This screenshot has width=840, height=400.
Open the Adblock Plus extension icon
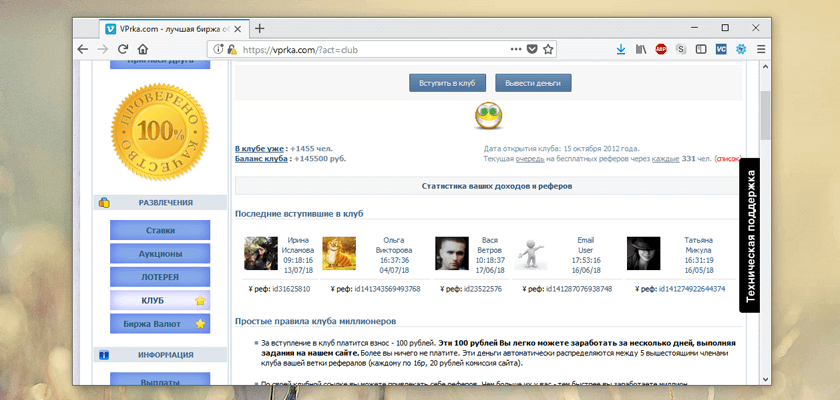[x=661, y=49]
